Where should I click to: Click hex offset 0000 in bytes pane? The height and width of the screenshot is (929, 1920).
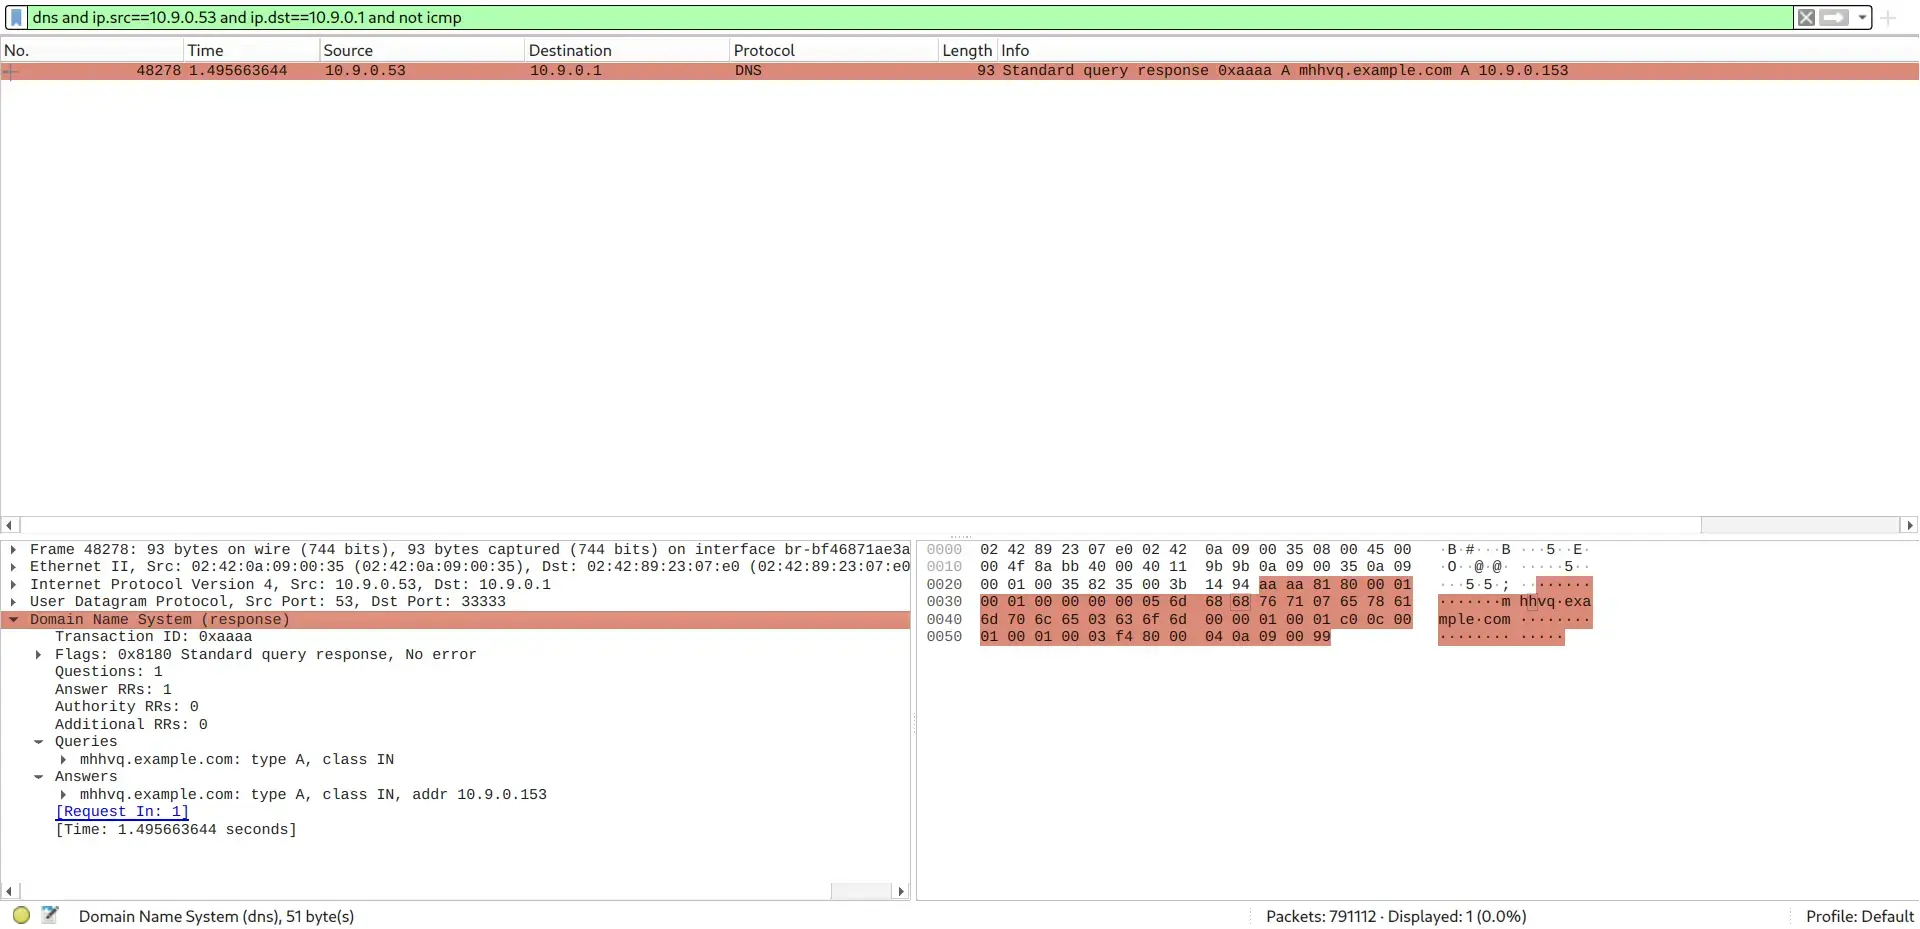coord(944,550)
